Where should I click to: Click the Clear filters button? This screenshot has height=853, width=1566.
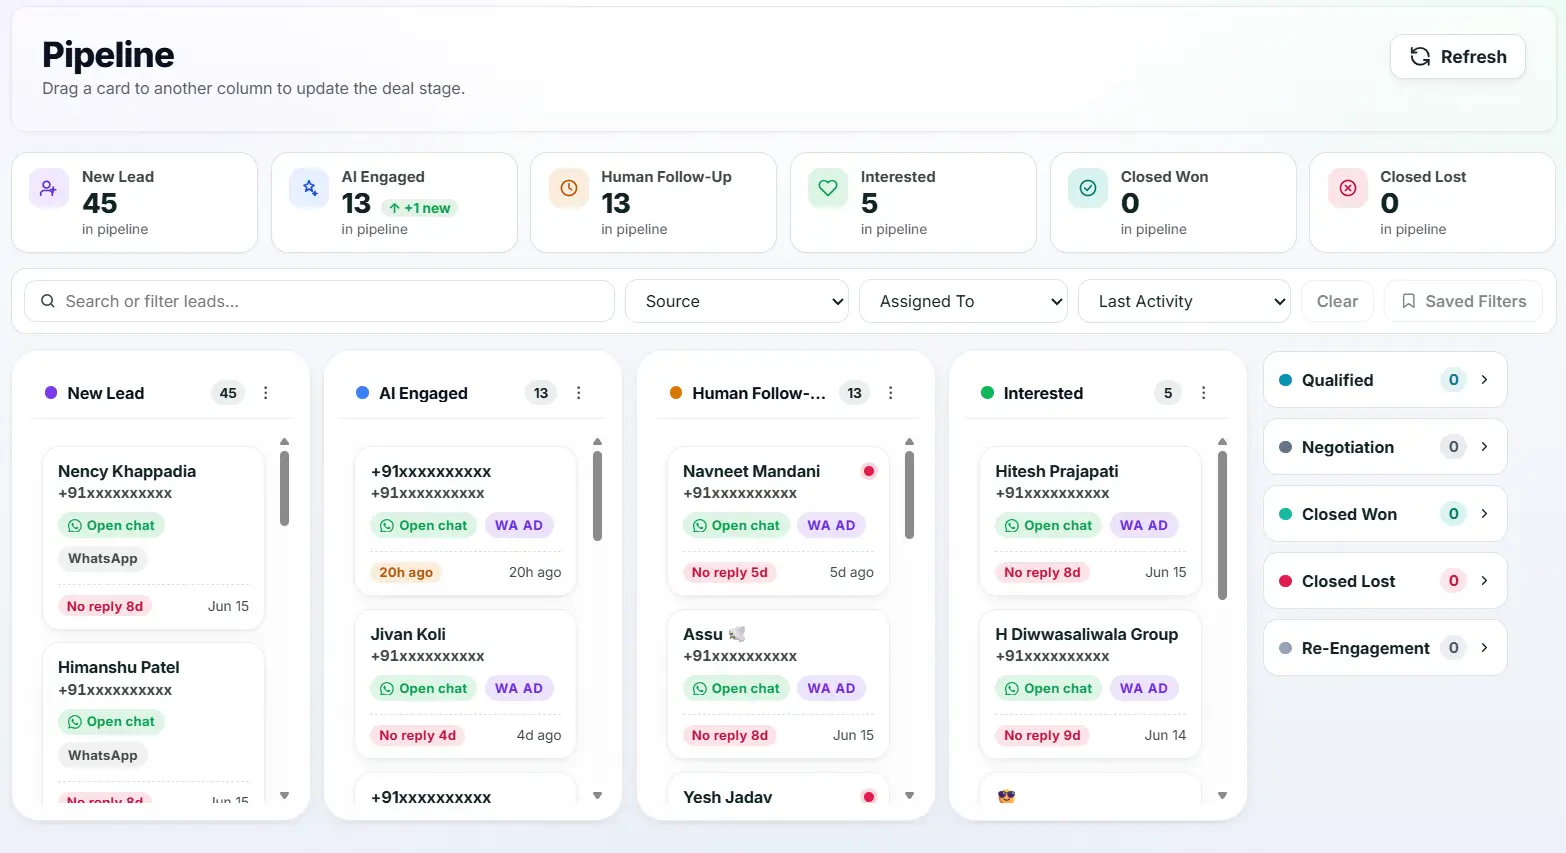[1337, 301]
